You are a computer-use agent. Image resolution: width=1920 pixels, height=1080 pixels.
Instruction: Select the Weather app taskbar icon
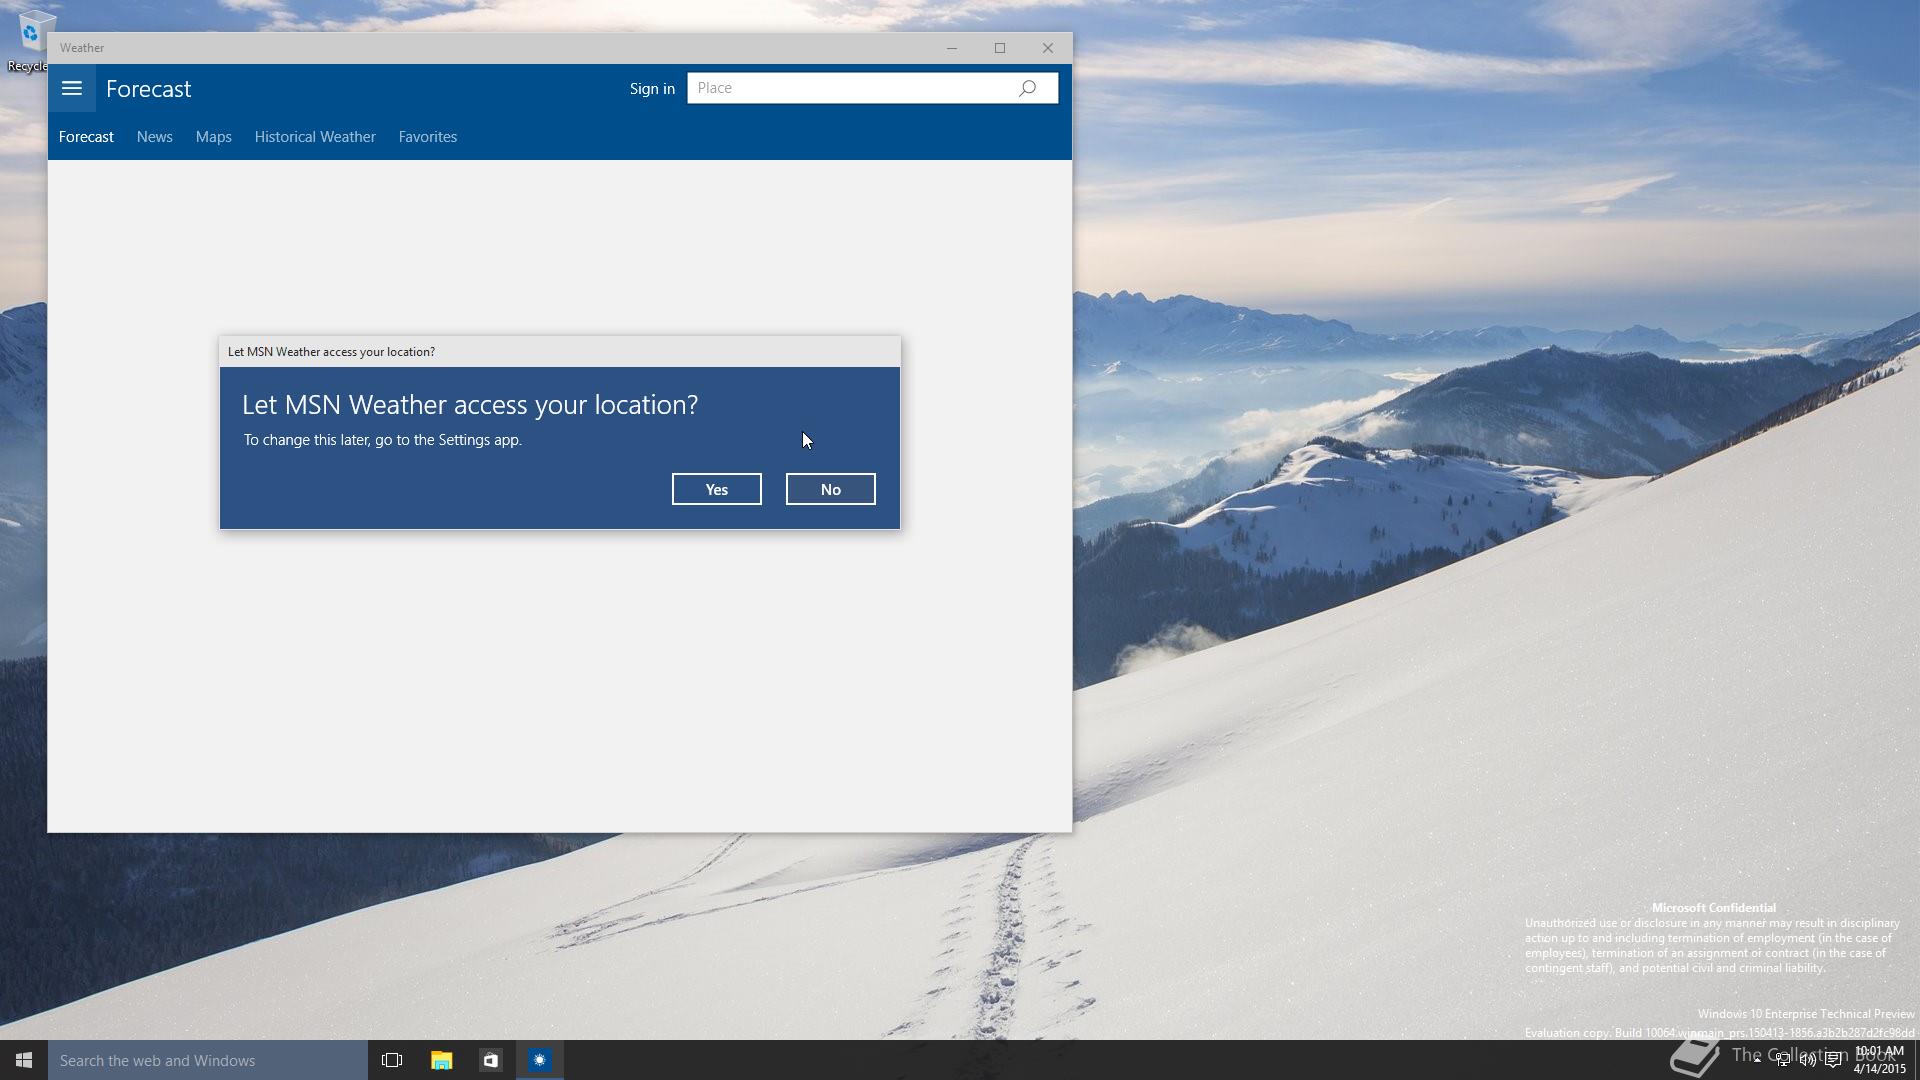[540, 1060]
